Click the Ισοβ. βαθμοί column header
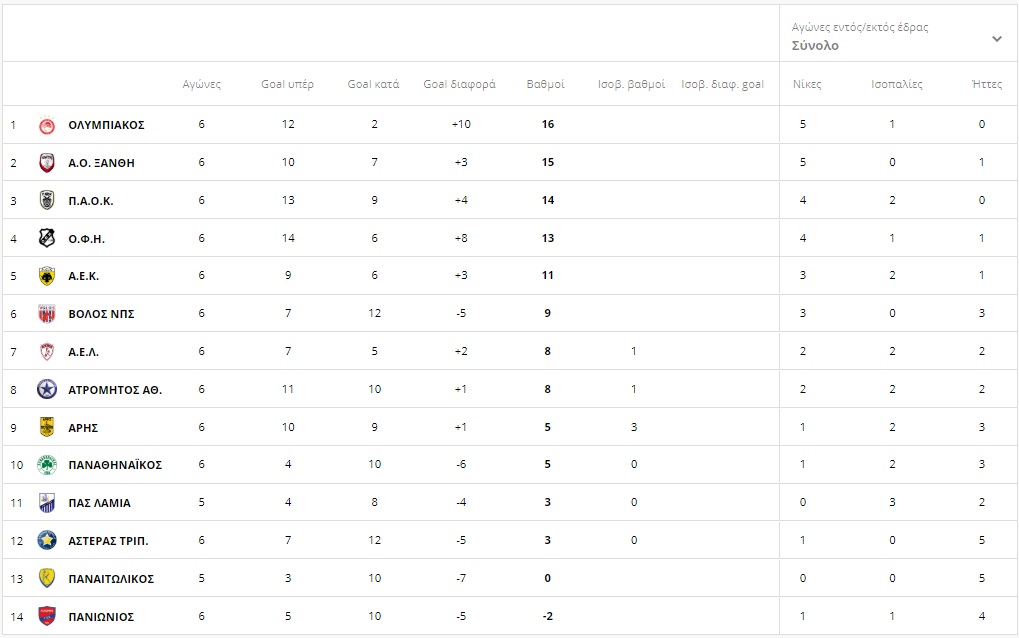 tap(632, 84)
